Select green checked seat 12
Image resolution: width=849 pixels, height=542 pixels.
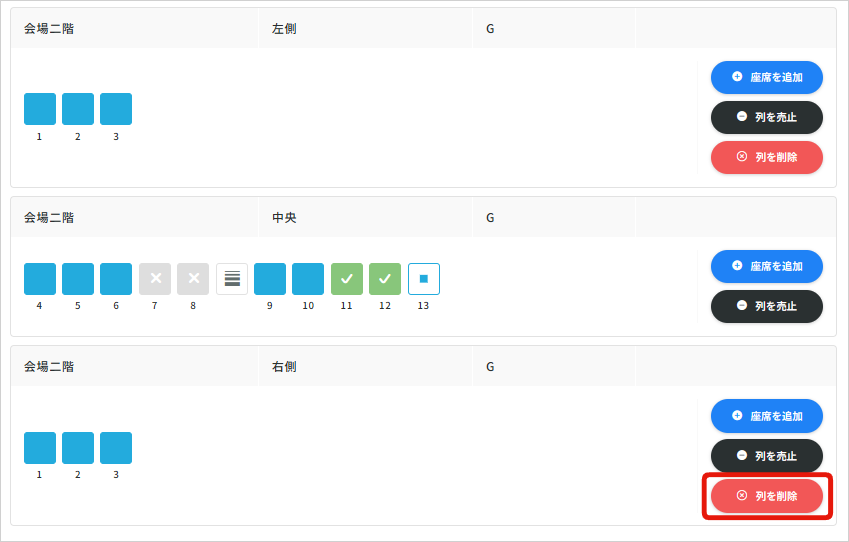(x=385, y=279)
